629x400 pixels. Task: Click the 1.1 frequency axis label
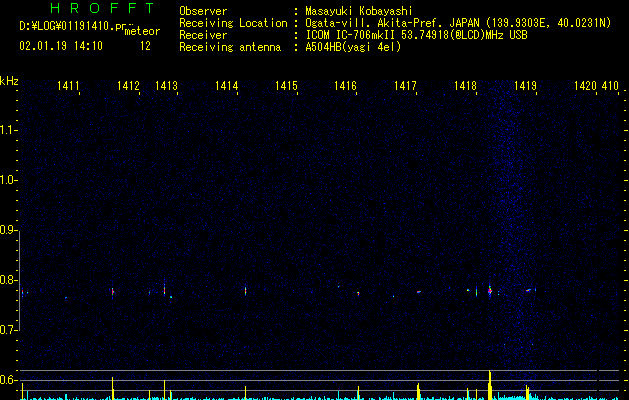8,130
